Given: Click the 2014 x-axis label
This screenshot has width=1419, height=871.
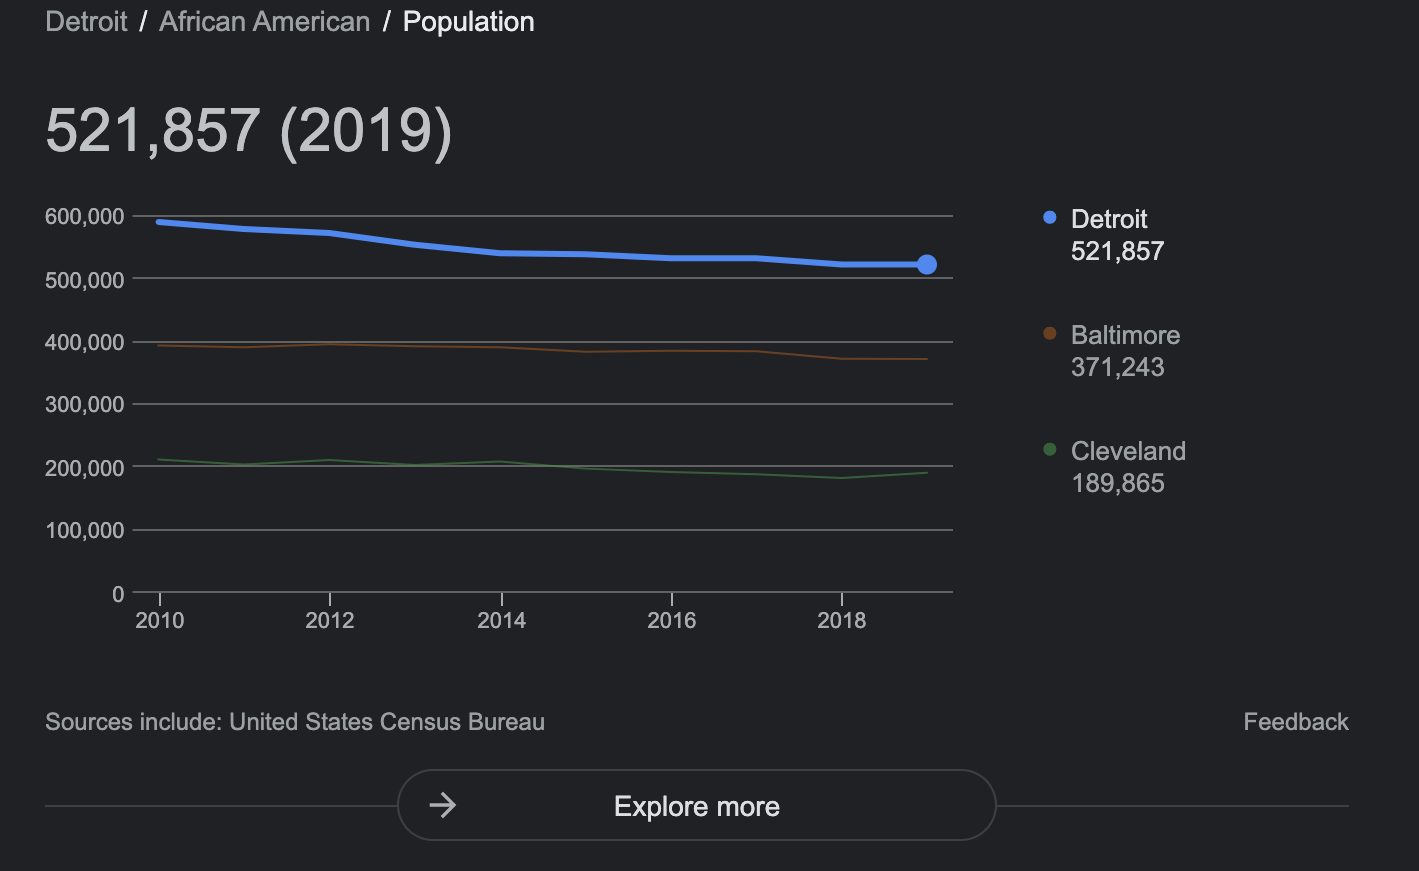Looking at the screenshot, I should click(x=501, y=620).
